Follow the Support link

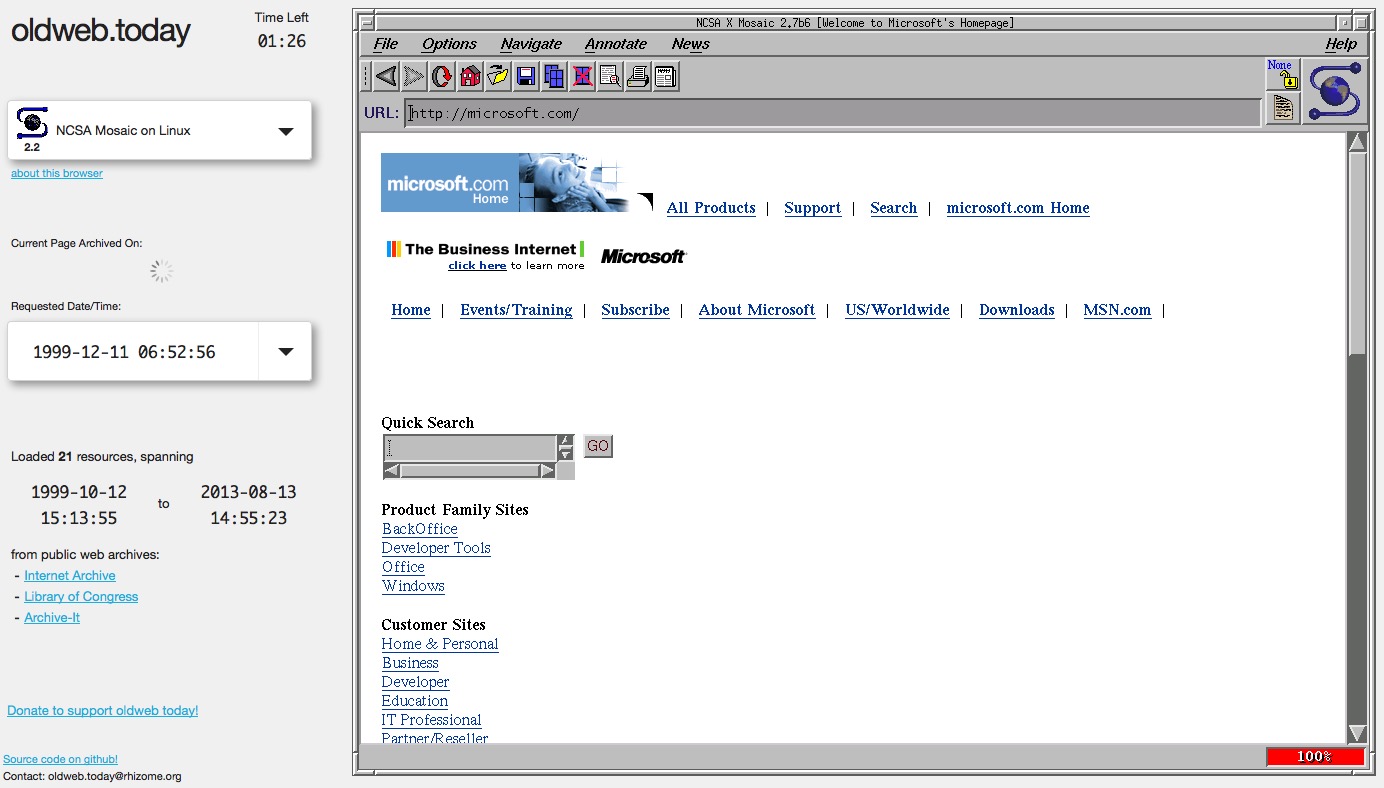coord(812,208)
